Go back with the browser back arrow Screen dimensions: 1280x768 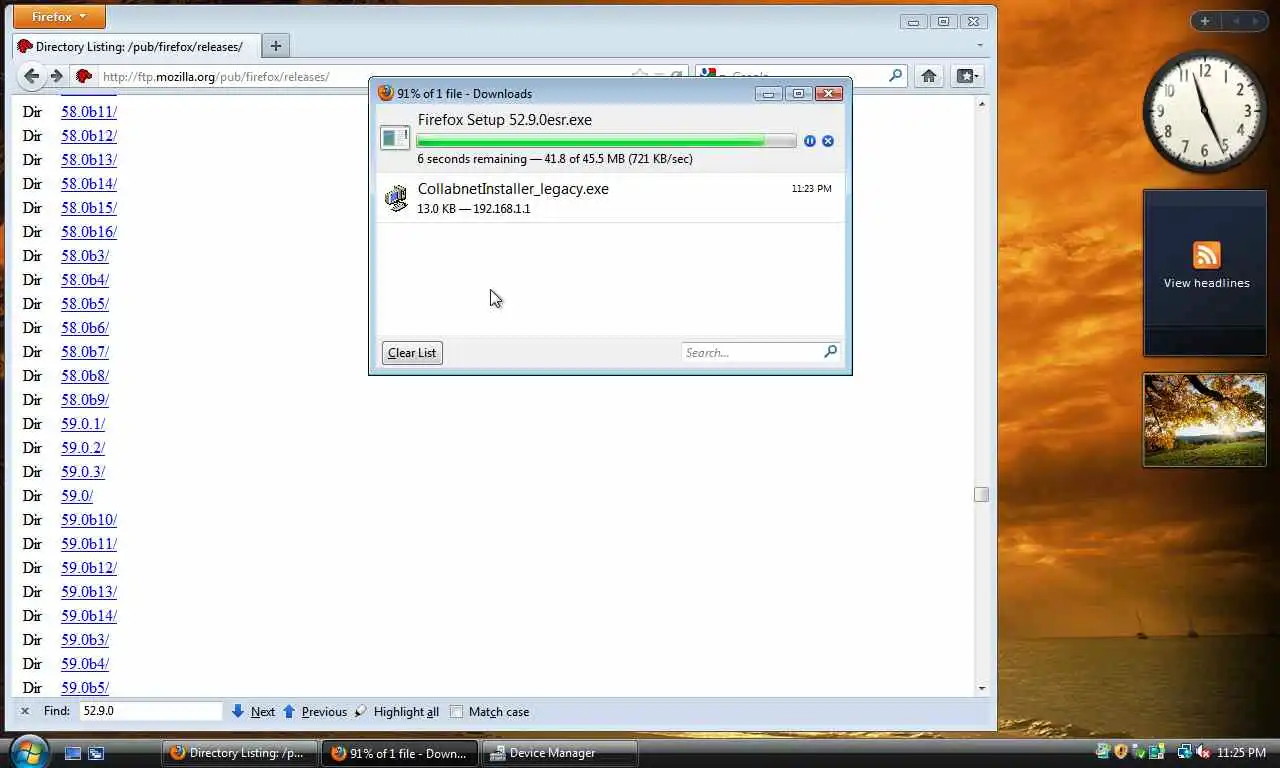(x=32, y=76)
